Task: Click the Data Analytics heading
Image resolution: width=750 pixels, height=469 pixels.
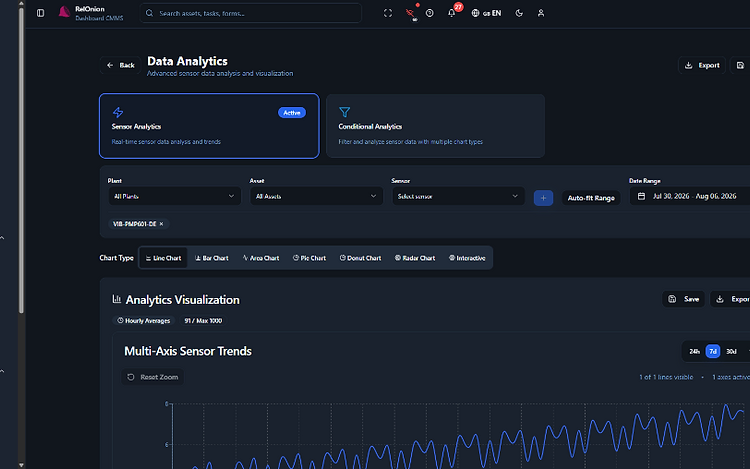Action: click(x=188, y=61)
